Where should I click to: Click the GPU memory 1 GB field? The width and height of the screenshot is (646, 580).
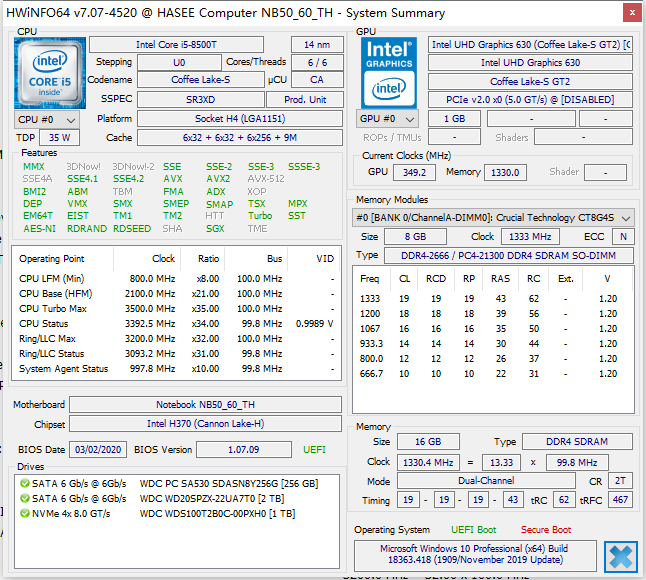coord(454,119)
